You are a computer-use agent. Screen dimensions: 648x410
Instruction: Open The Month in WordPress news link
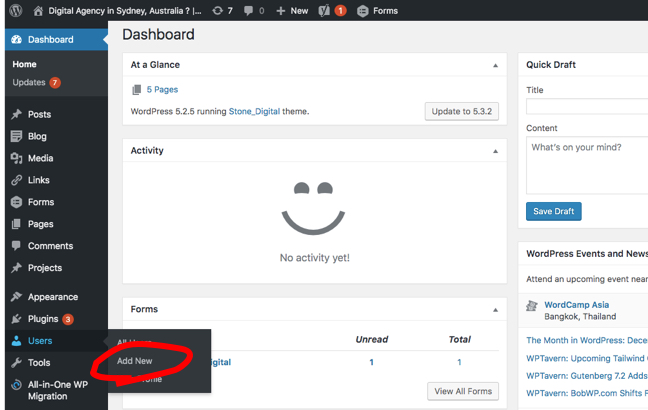tap(587, 340)
